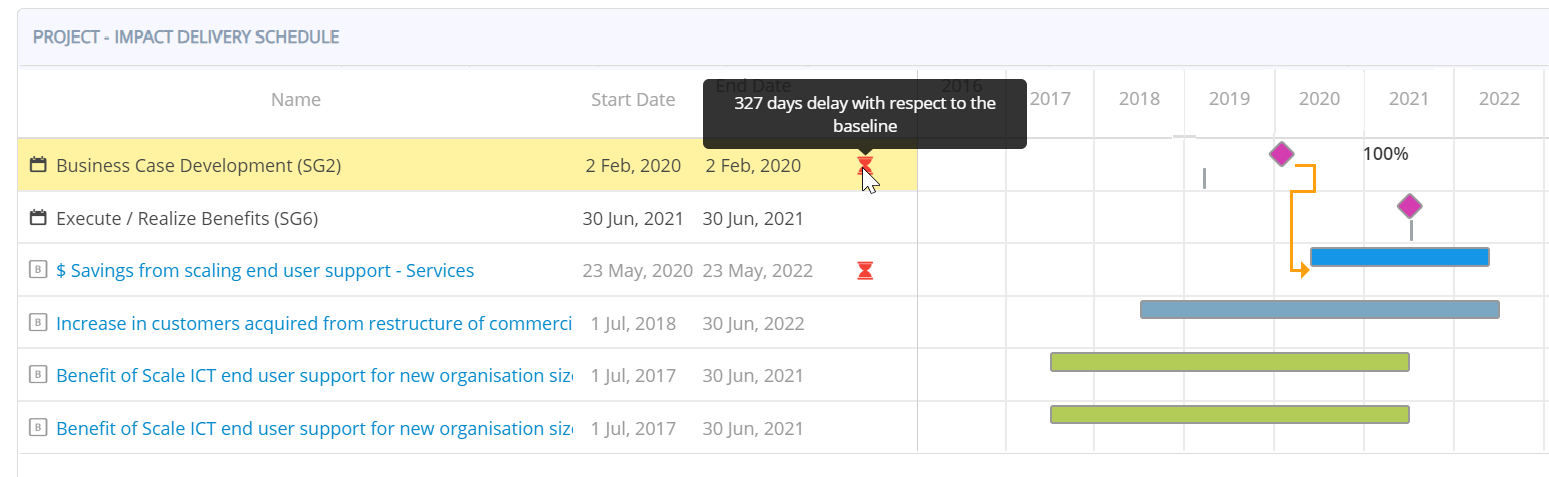Click the Project - Impact Delivery Schedule panel title

point(186,37)
